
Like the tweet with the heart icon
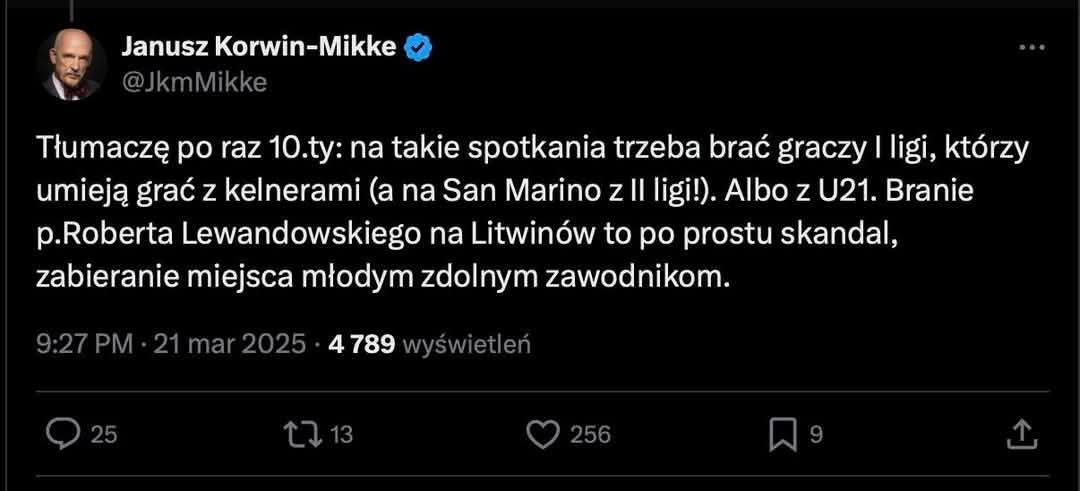coord(541,434)
